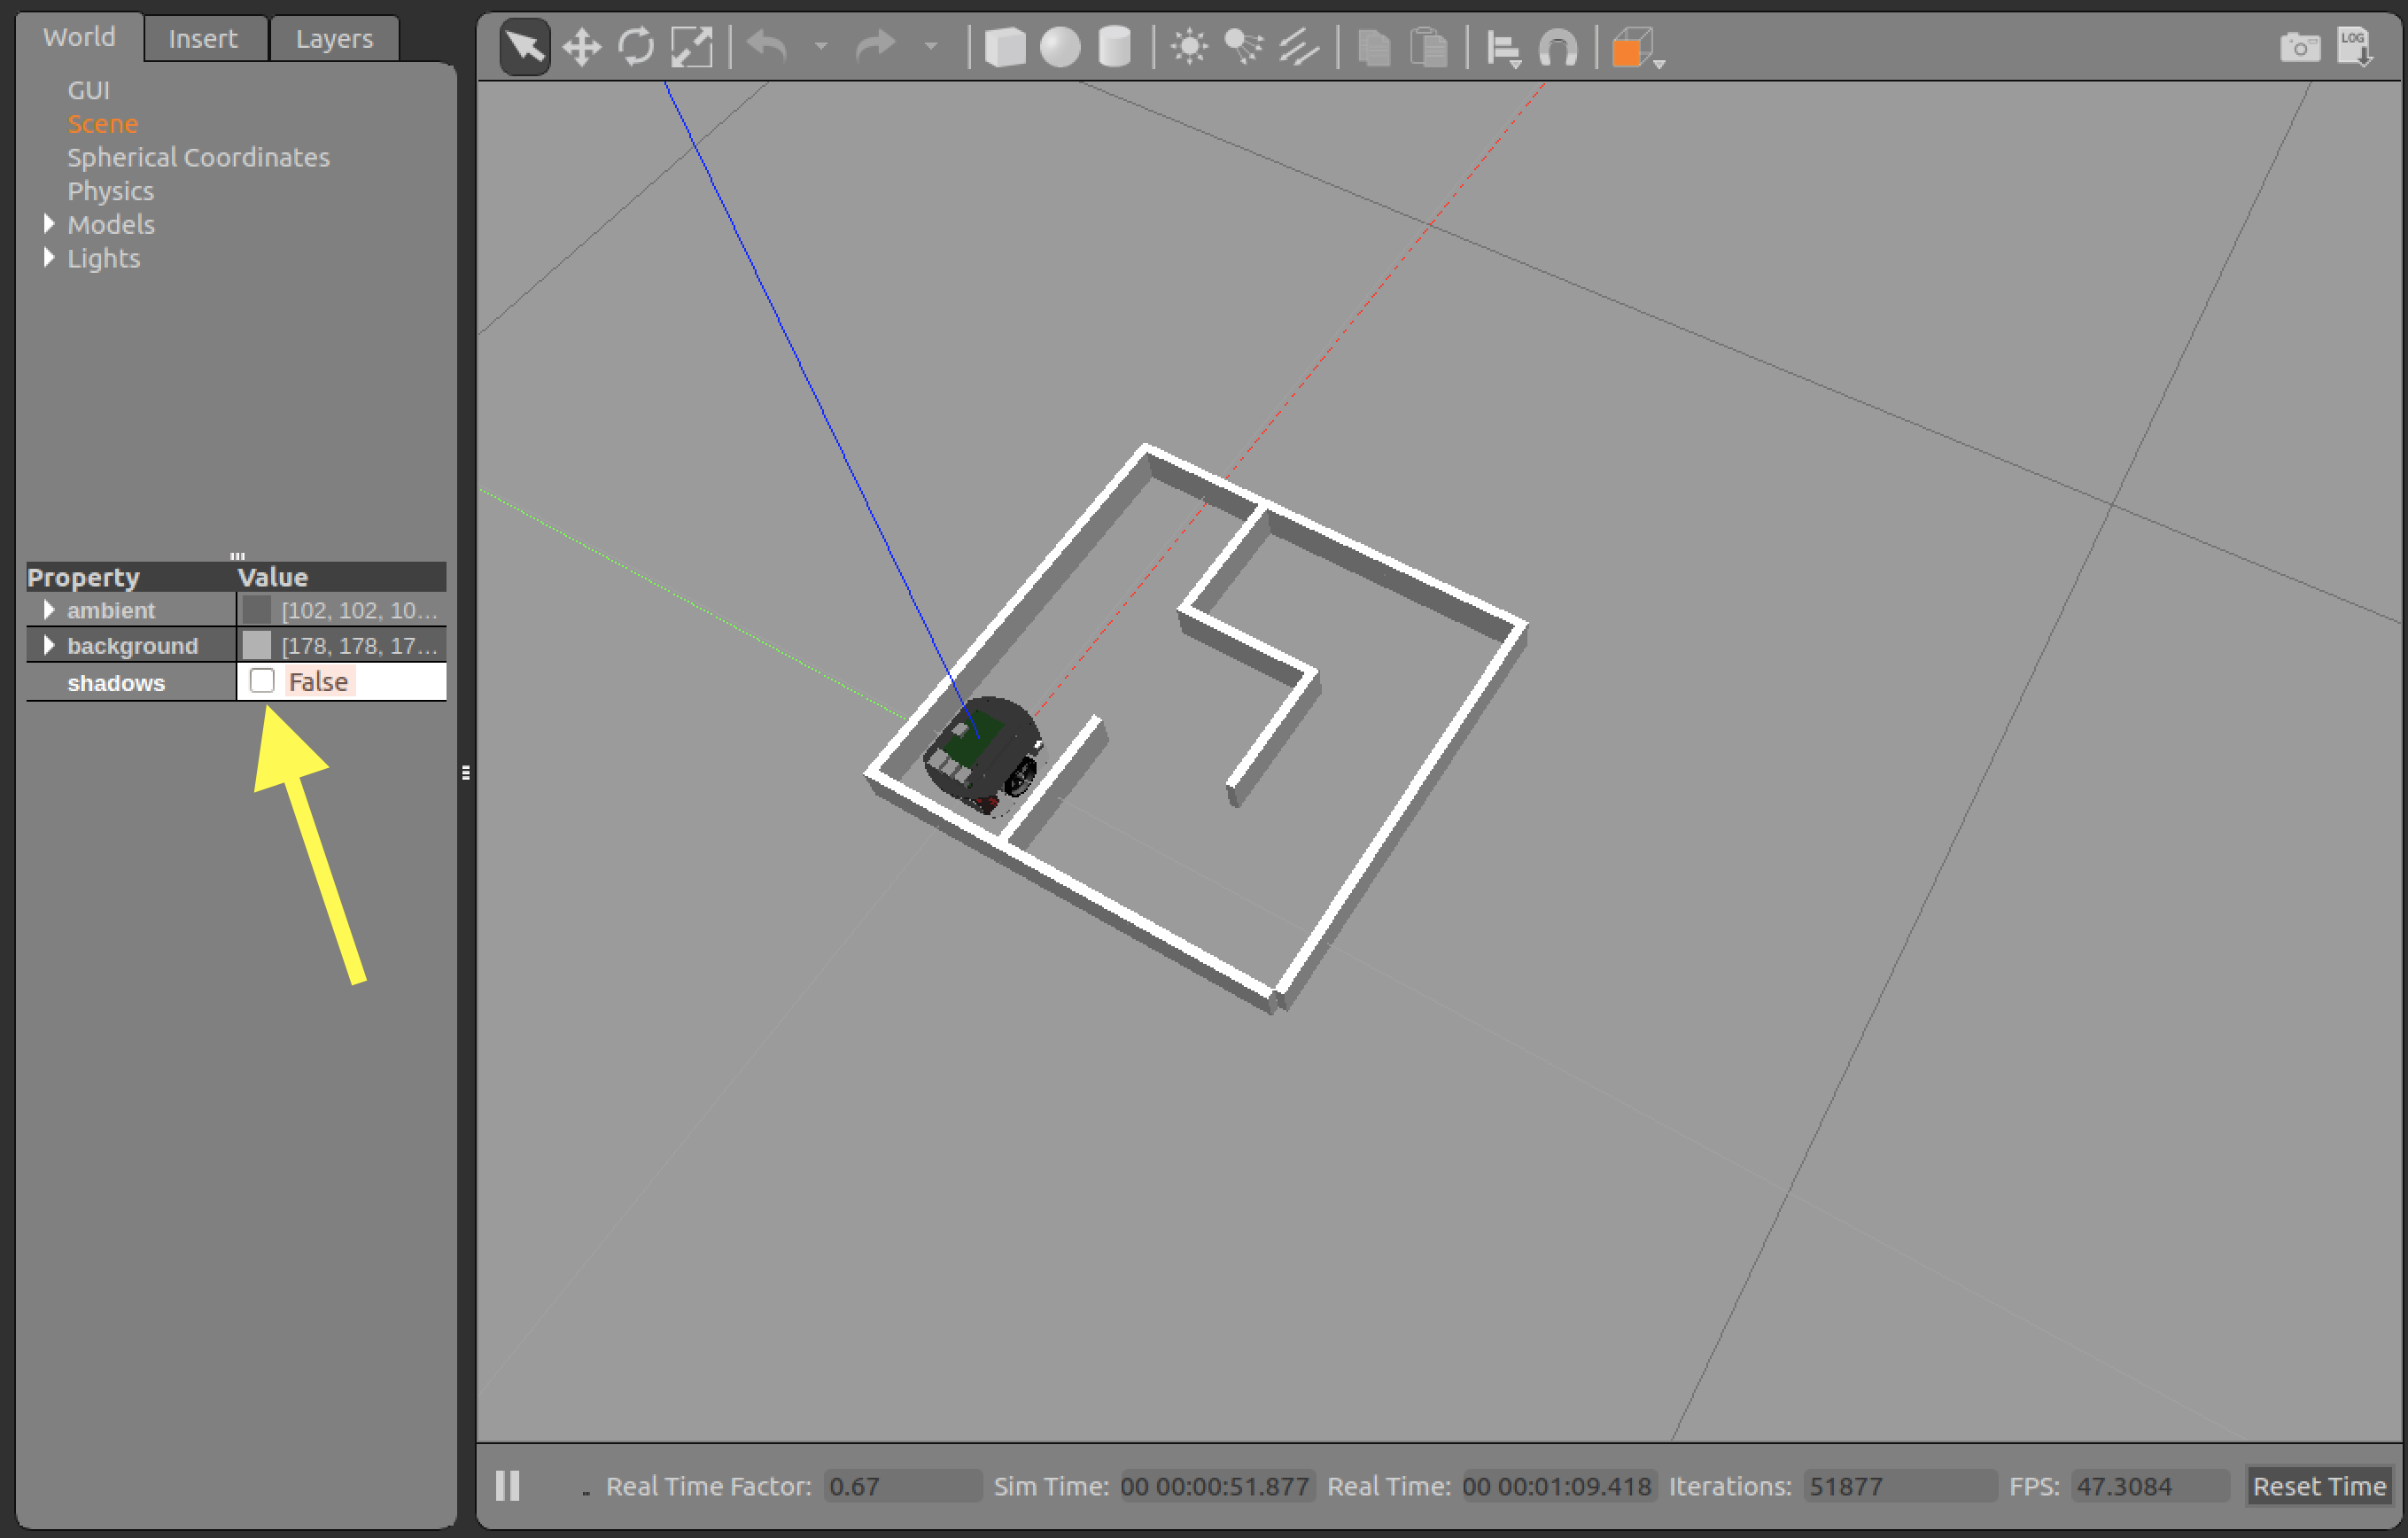This screenshot has width=2408, height=1538.
Task: Activate the translate mode tool
Action: pyautogui.click(x=581, y=46)
